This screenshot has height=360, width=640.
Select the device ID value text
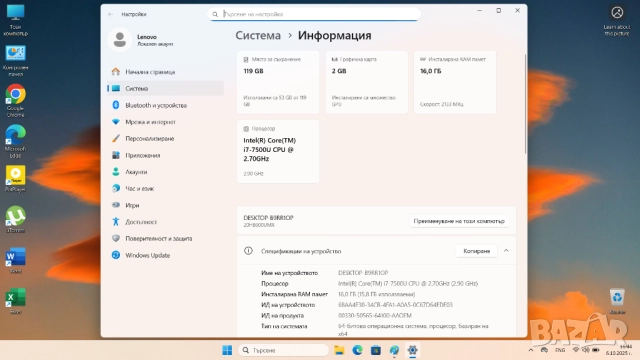pos(395,305)
